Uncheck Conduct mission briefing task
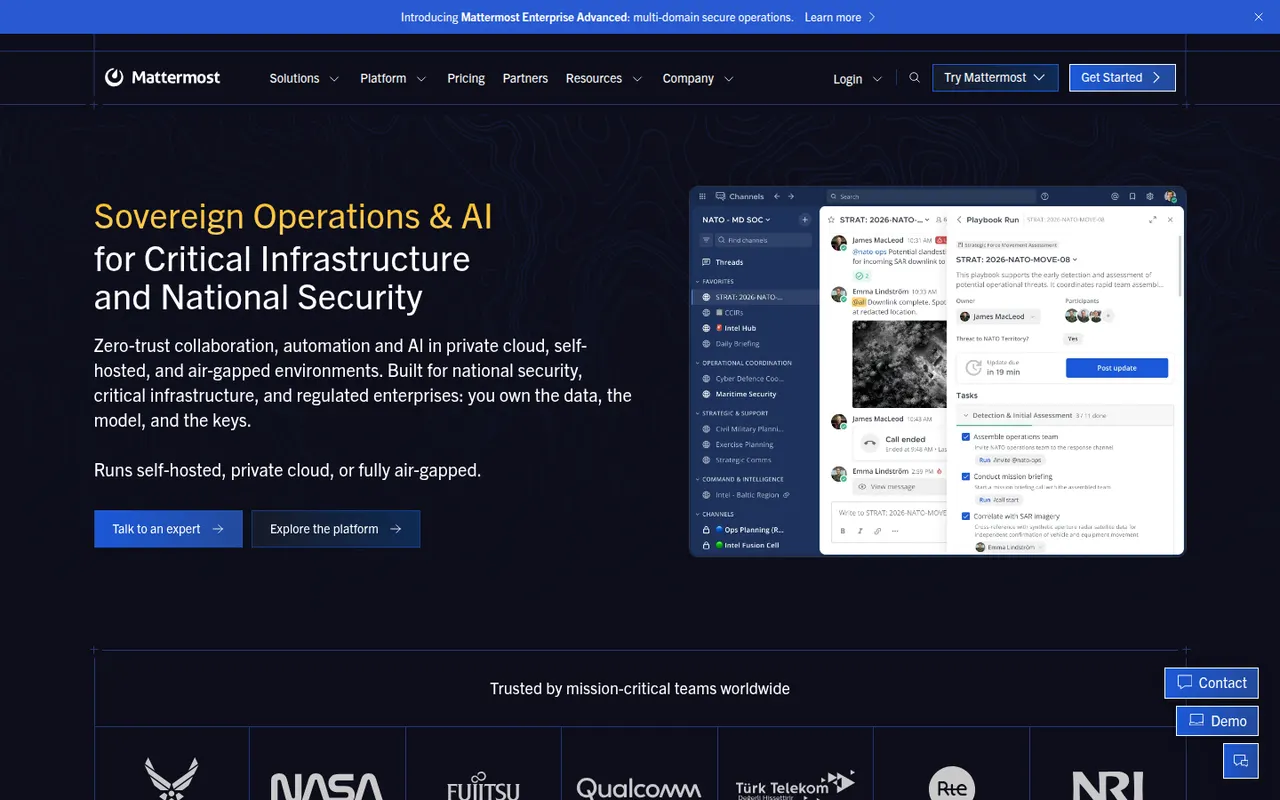Screen dimensions: 1280x800 [x=966, y=477]
